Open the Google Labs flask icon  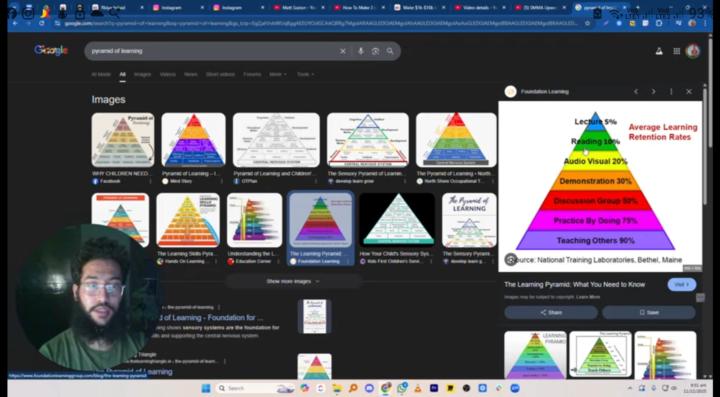659,51
